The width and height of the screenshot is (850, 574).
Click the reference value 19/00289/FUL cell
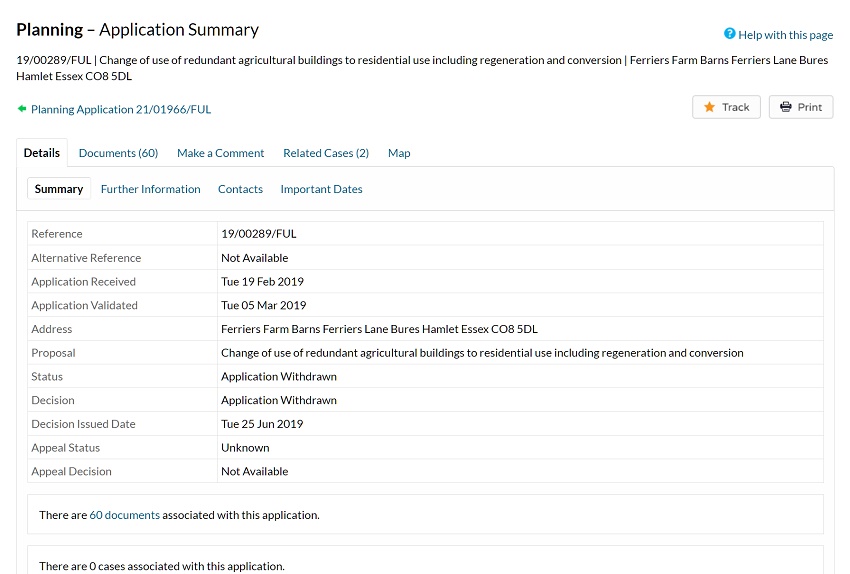(x=520, y=234)
